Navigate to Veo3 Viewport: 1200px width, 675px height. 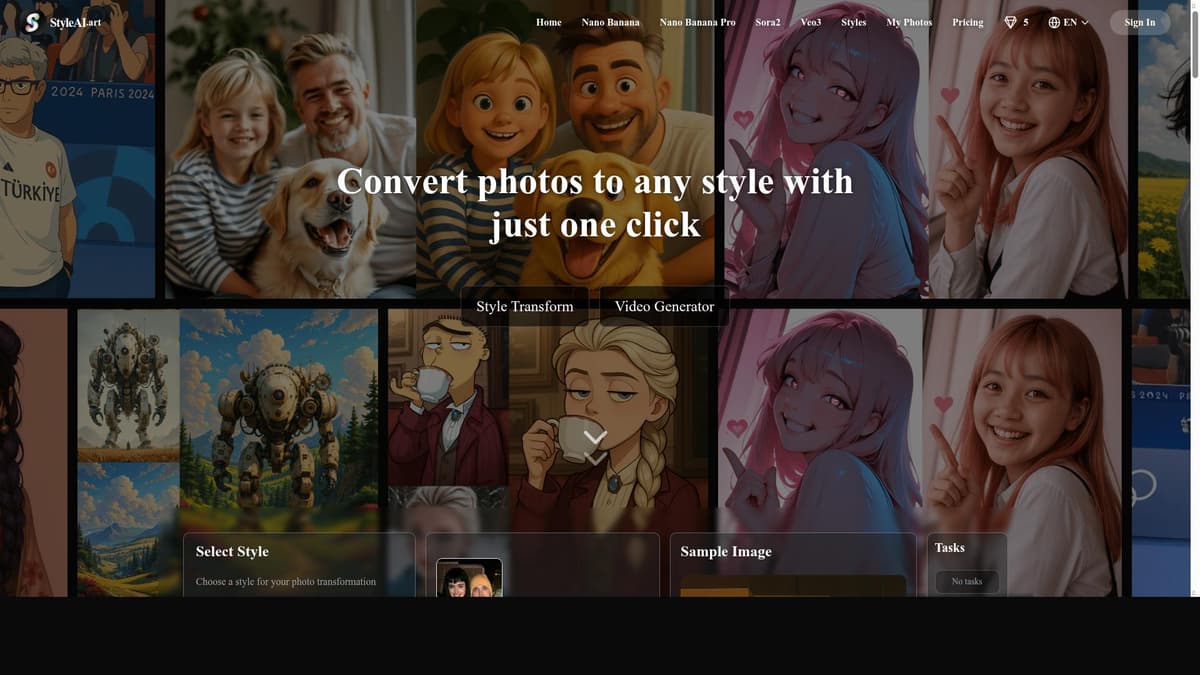click(809, 21)
